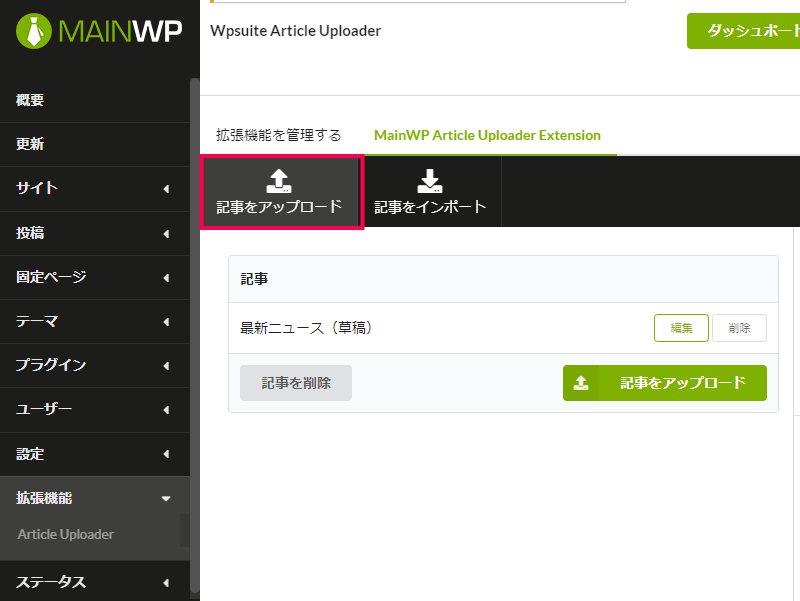
Task: Open ユーザー in the sidebar
Action: pos(95,410)
